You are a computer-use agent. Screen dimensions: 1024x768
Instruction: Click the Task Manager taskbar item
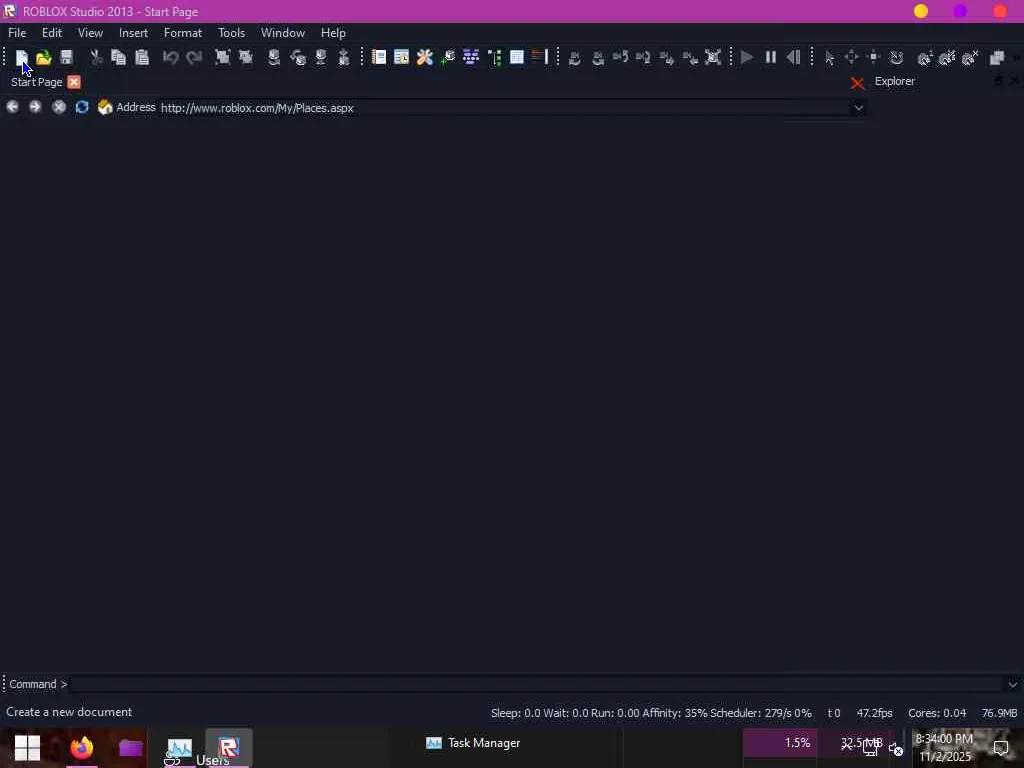pos(473,743)
